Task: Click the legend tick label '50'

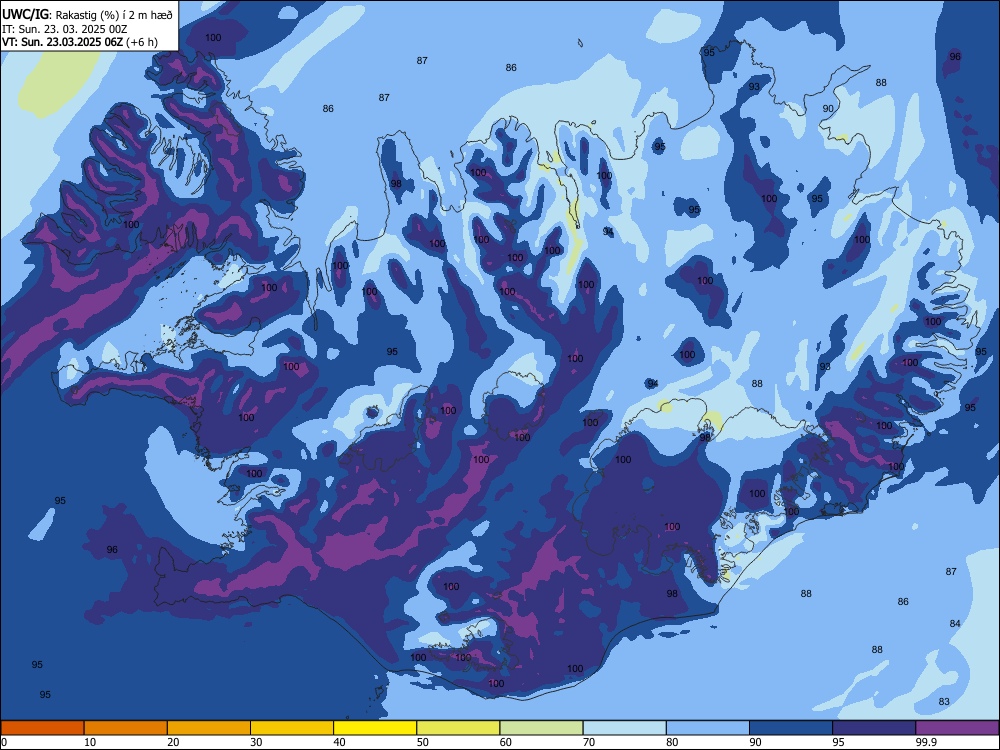Action: tap(422, 742)
